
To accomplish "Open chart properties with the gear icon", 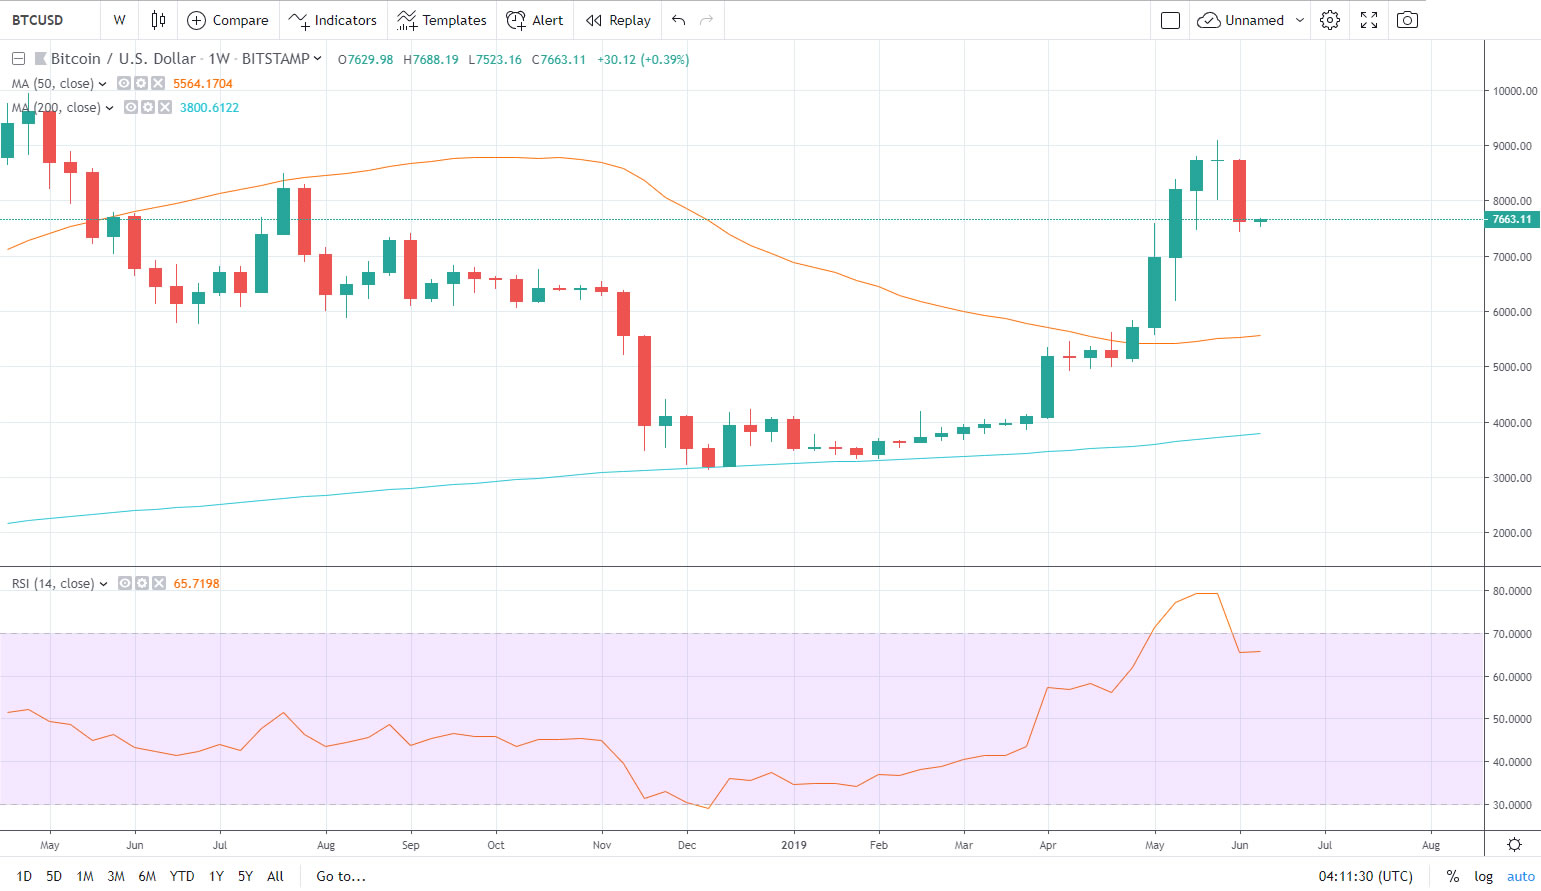I will [x=1330, y=19].
